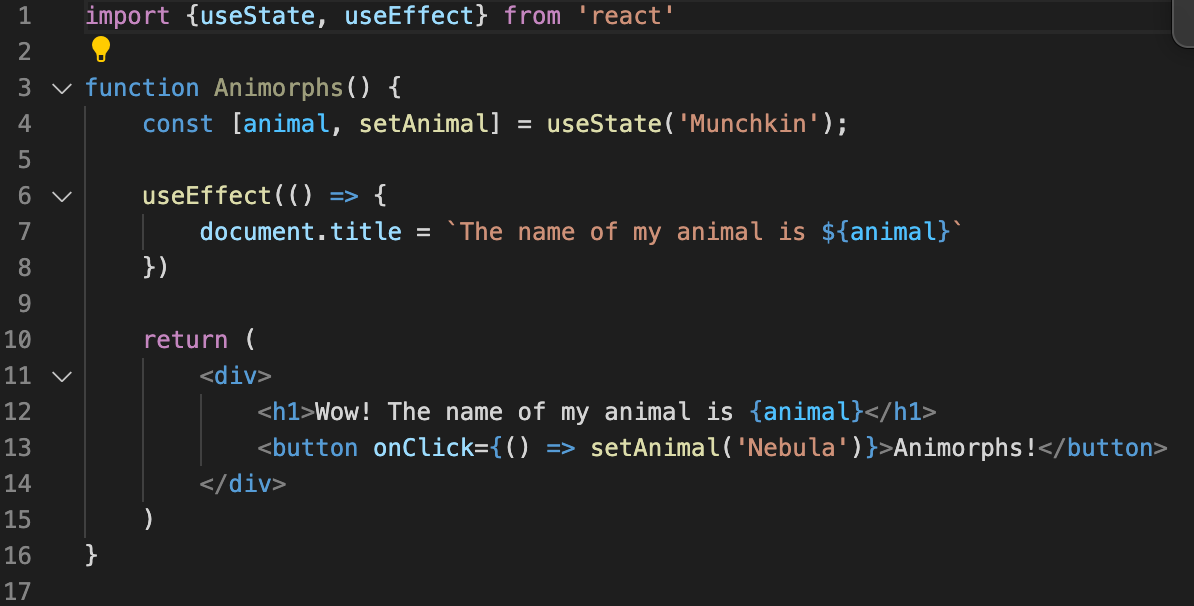Select line number 1 in the gutter
The image size is (1194, 606).
pos(24,16)
